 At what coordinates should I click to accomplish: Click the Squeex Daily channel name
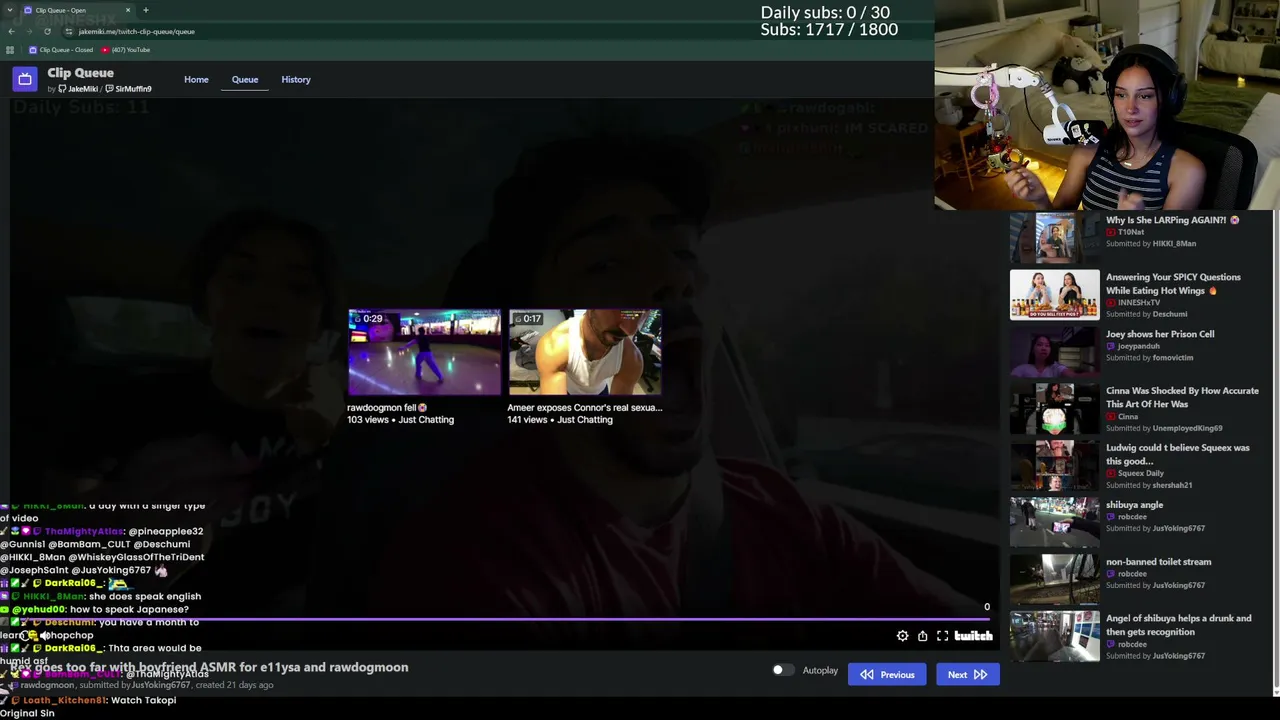coord(1141,473)
